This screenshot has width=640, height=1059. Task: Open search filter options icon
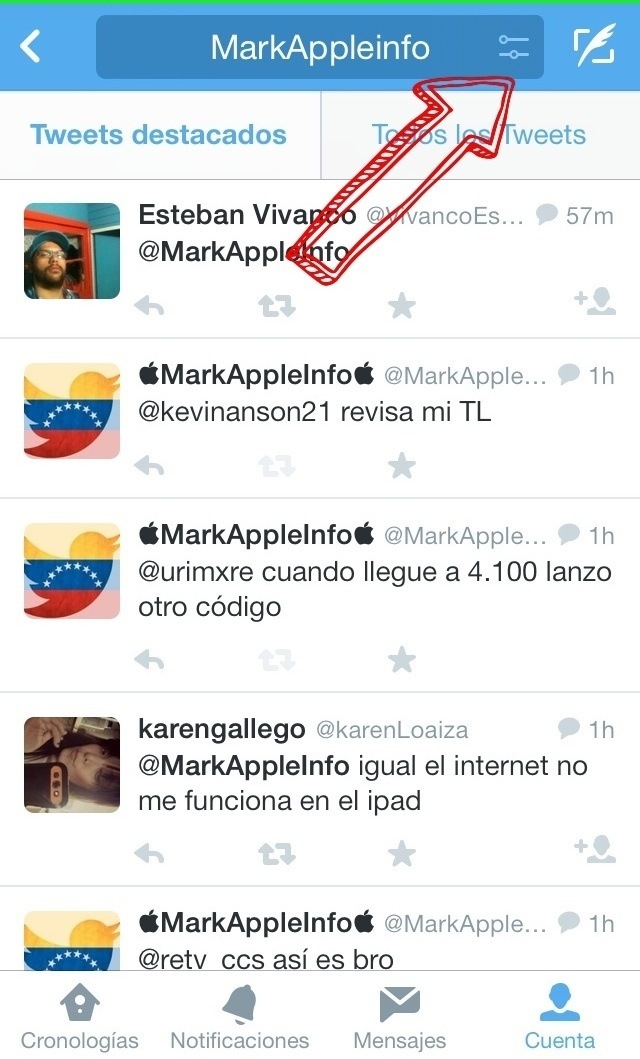click(513, 47)
